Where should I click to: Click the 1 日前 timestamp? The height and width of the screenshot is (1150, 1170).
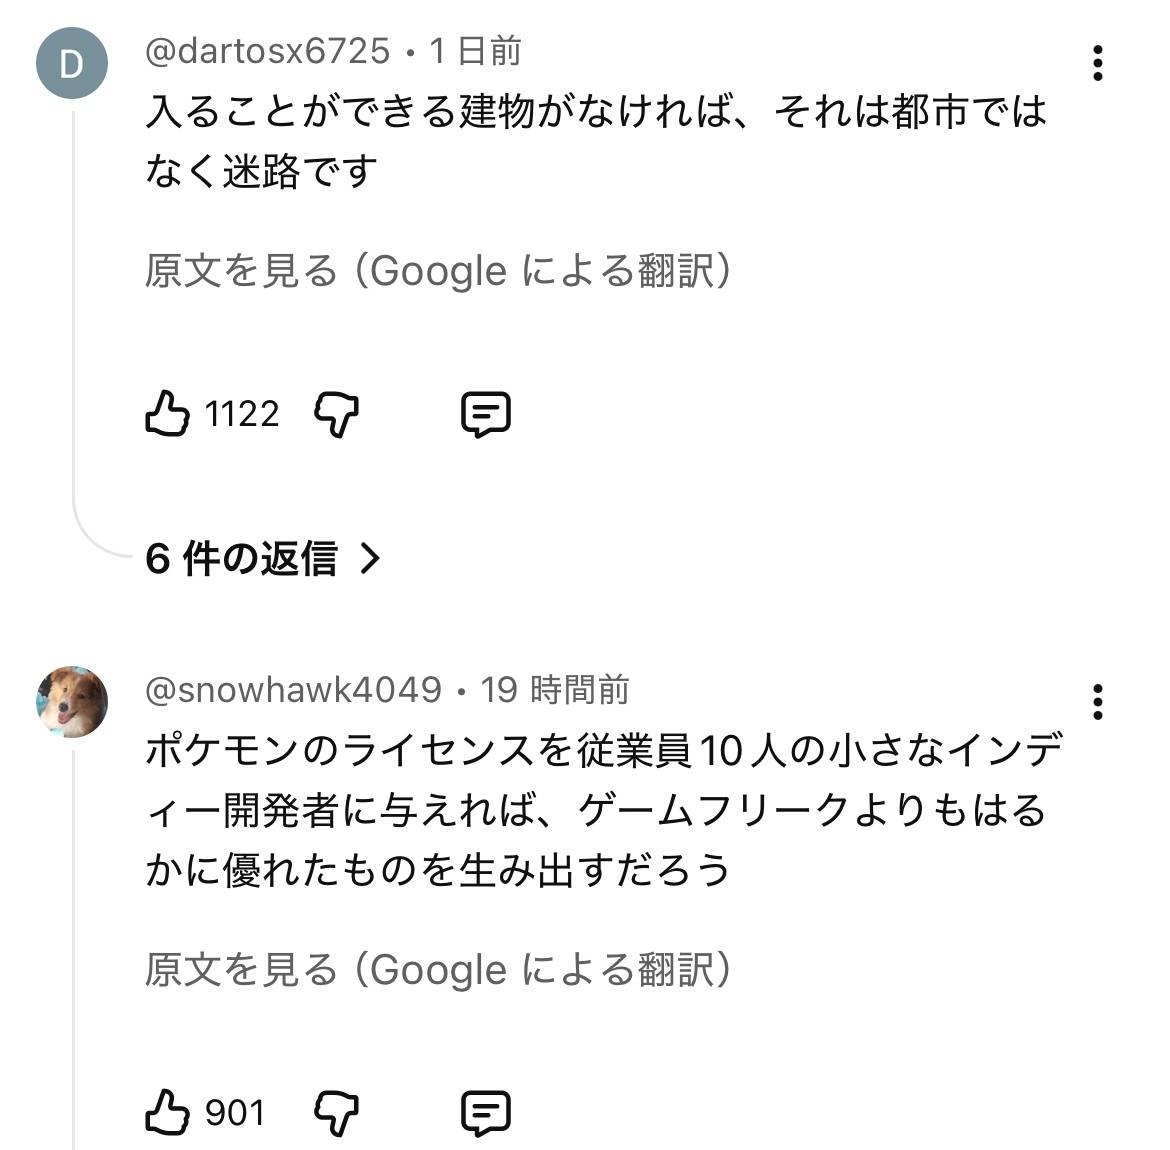tap(475, 51)
